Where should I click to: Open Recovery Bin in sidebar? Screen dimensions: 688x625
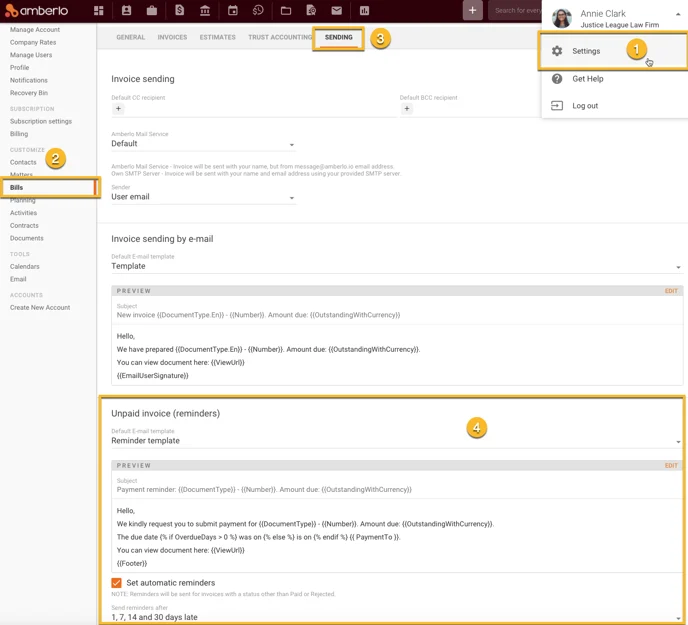tap(29, 93)
